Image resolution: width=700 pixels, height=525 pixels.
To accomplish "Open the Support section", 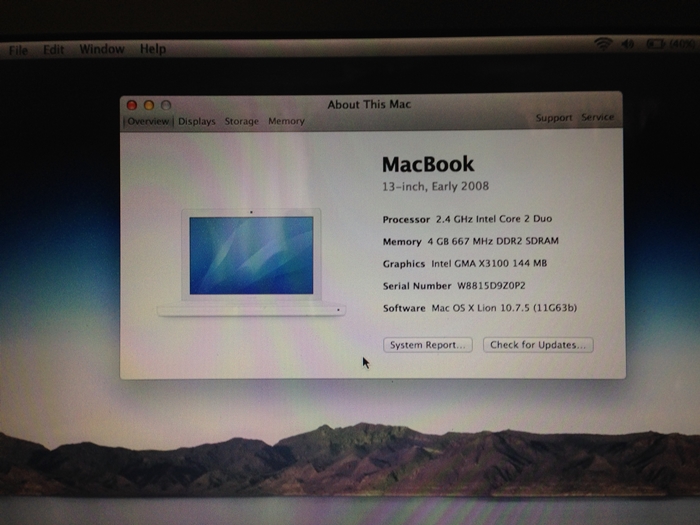I will [x=554, y=118].
